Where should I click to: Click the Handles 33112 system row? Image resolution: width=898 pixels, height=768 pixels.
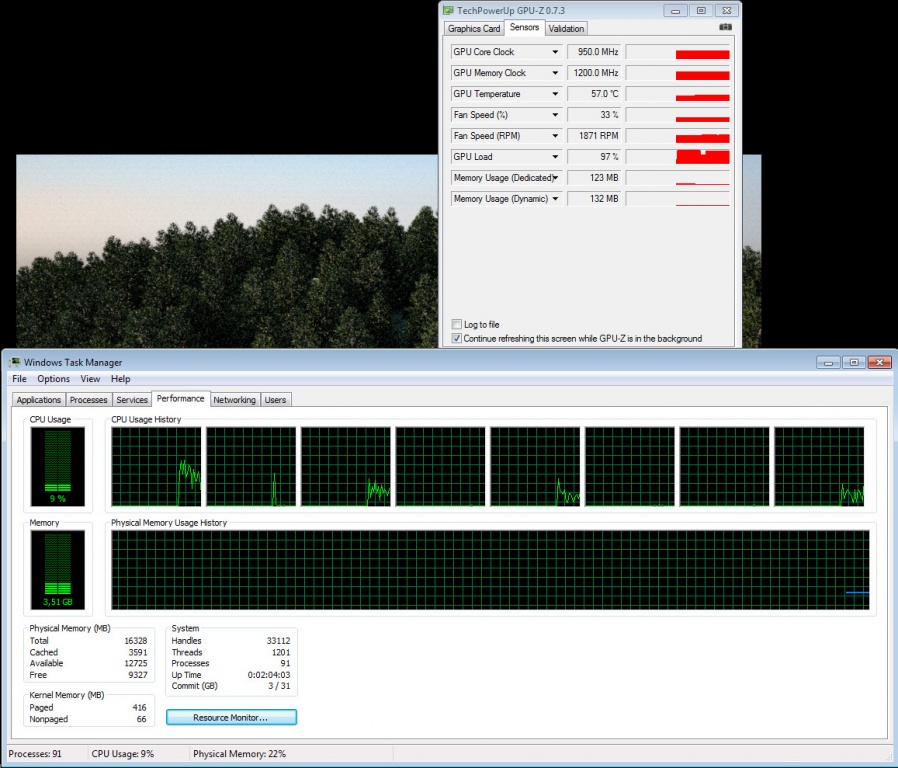coord(231,641)
